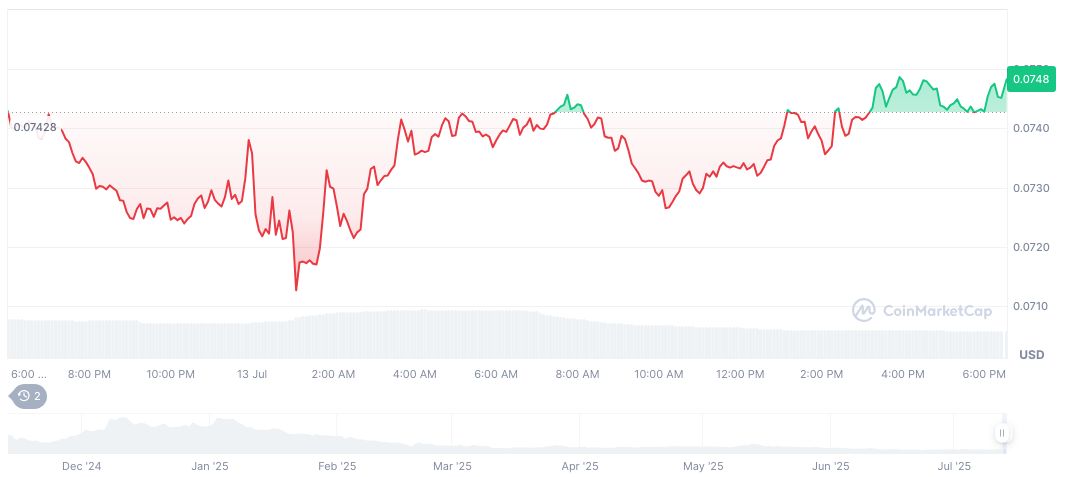This screenshot has width=1072, height=477.
Task: Select Jan '25 on the range navigator
Action: pyautogui.click(x=209, y=466)
